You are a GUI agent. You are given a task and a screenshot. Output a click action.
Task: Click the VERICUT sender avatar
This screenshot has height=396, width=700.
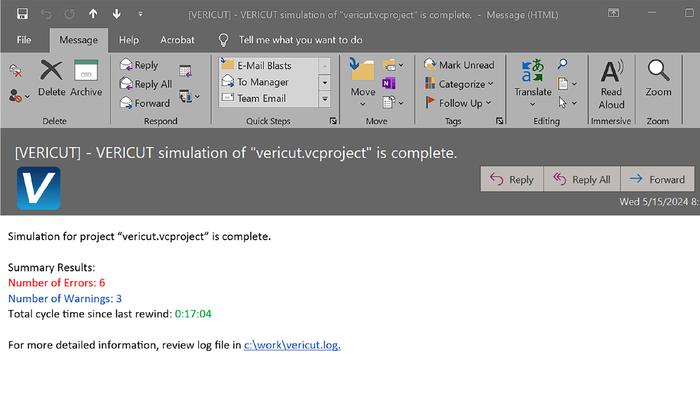38,188
